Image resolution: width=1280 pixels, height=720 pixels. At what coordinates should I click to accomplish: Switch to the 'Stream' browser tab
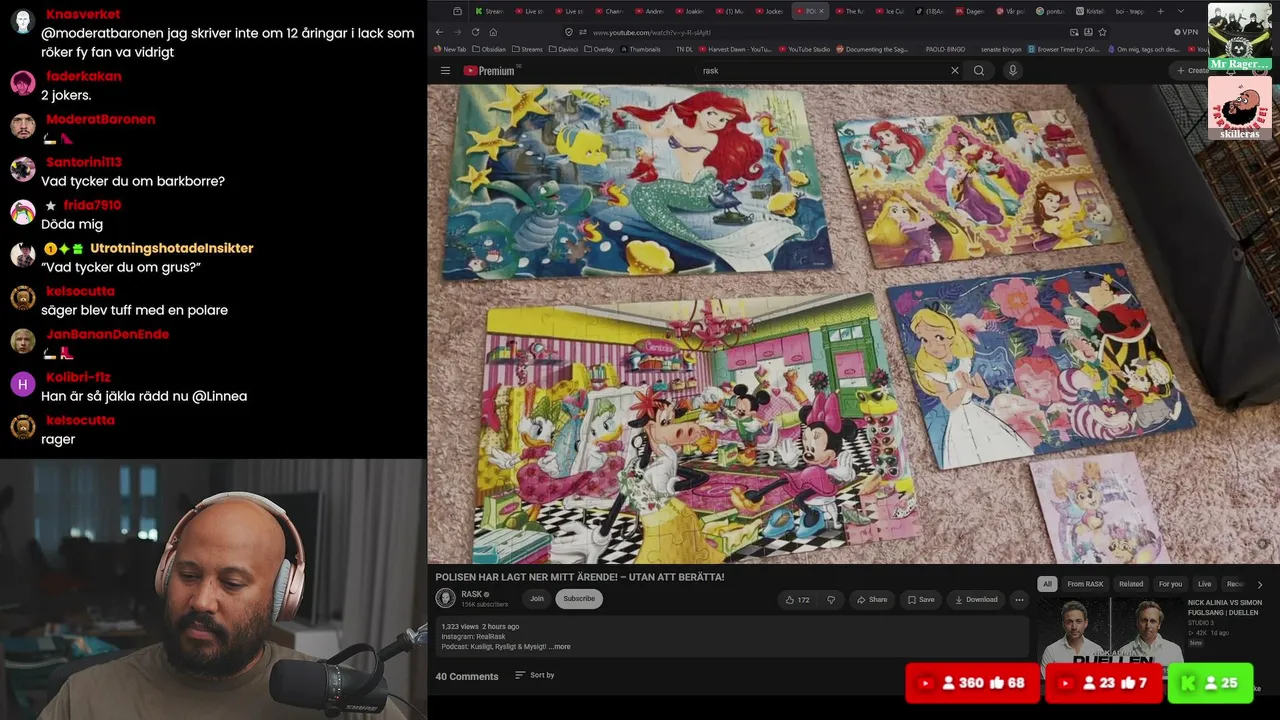tap(488, 11)
